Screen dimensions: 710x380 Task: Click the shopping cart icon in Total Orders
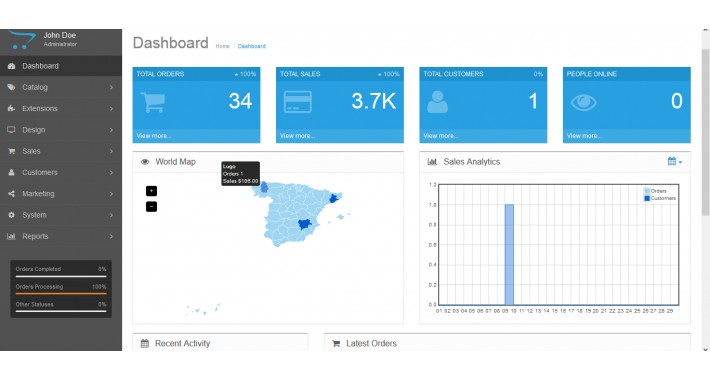click(x=153, y=102)
